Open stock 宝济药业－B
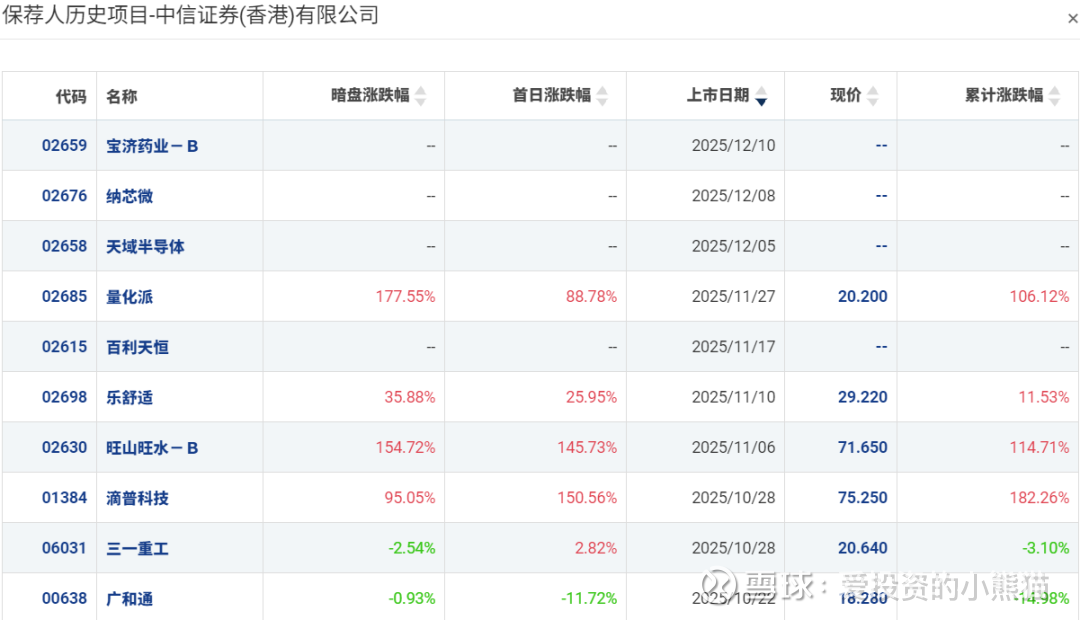The width and height of the screenshot is (1080, 620). (152, 146)
